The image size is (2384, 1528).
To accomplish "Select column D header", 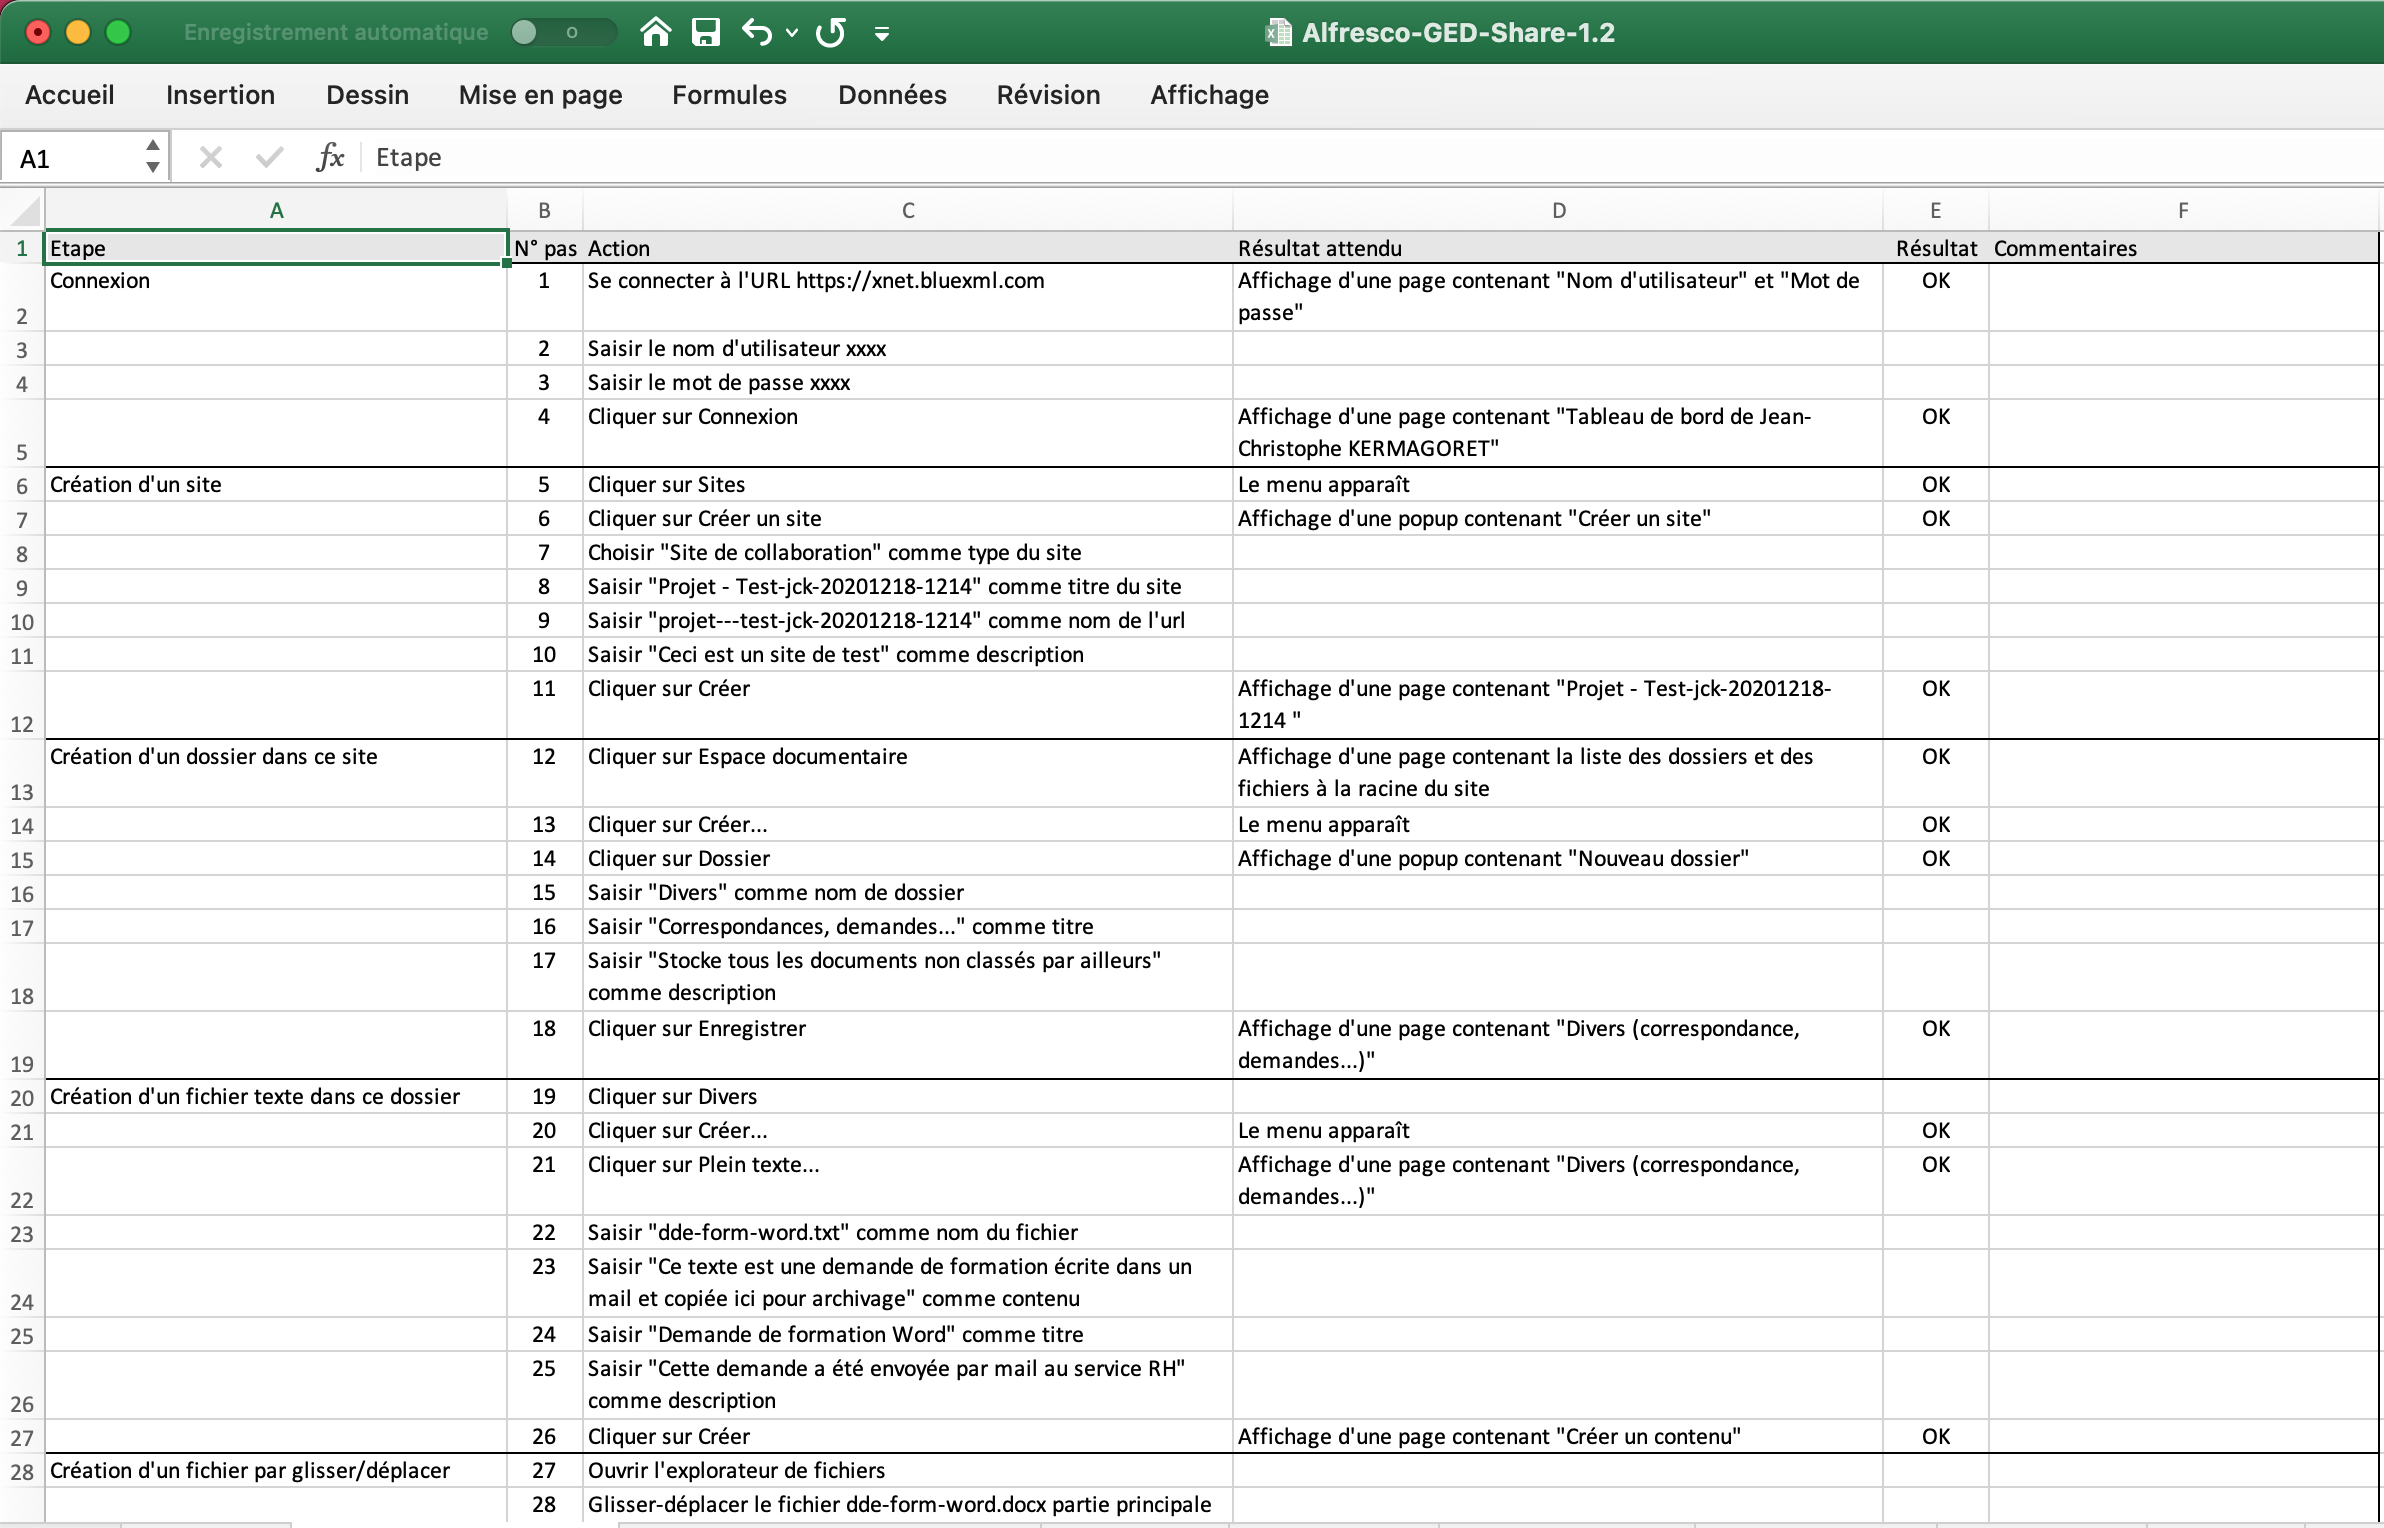I will coord(1558,211).
